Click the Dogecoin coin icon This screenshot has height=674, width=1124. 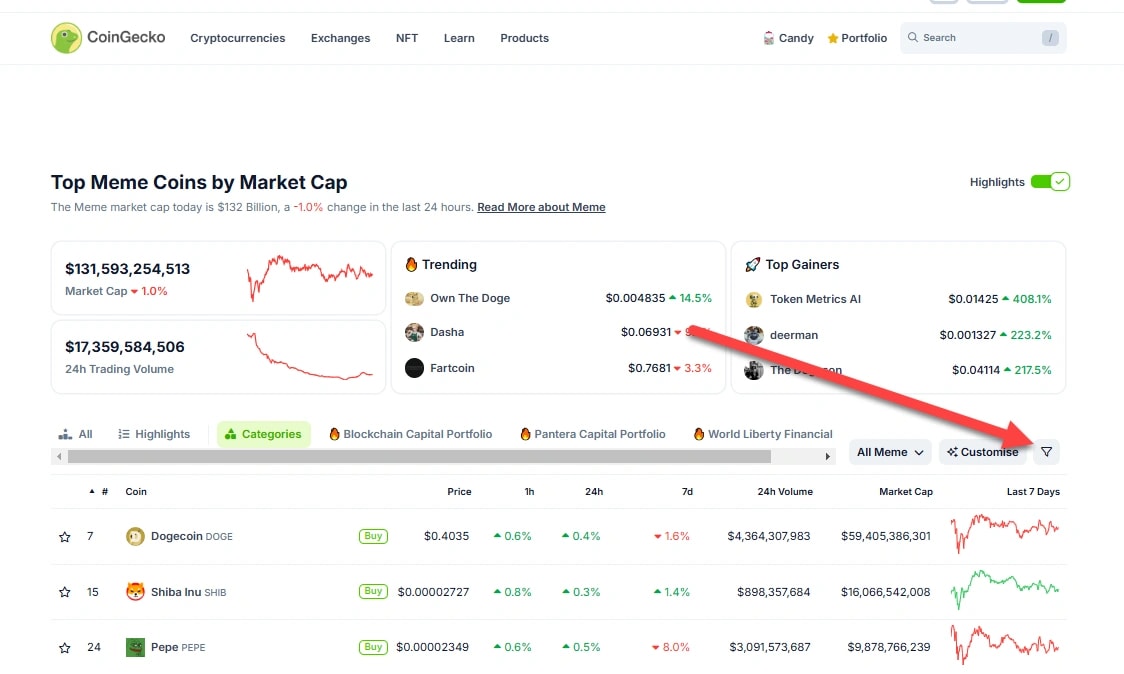135,537
